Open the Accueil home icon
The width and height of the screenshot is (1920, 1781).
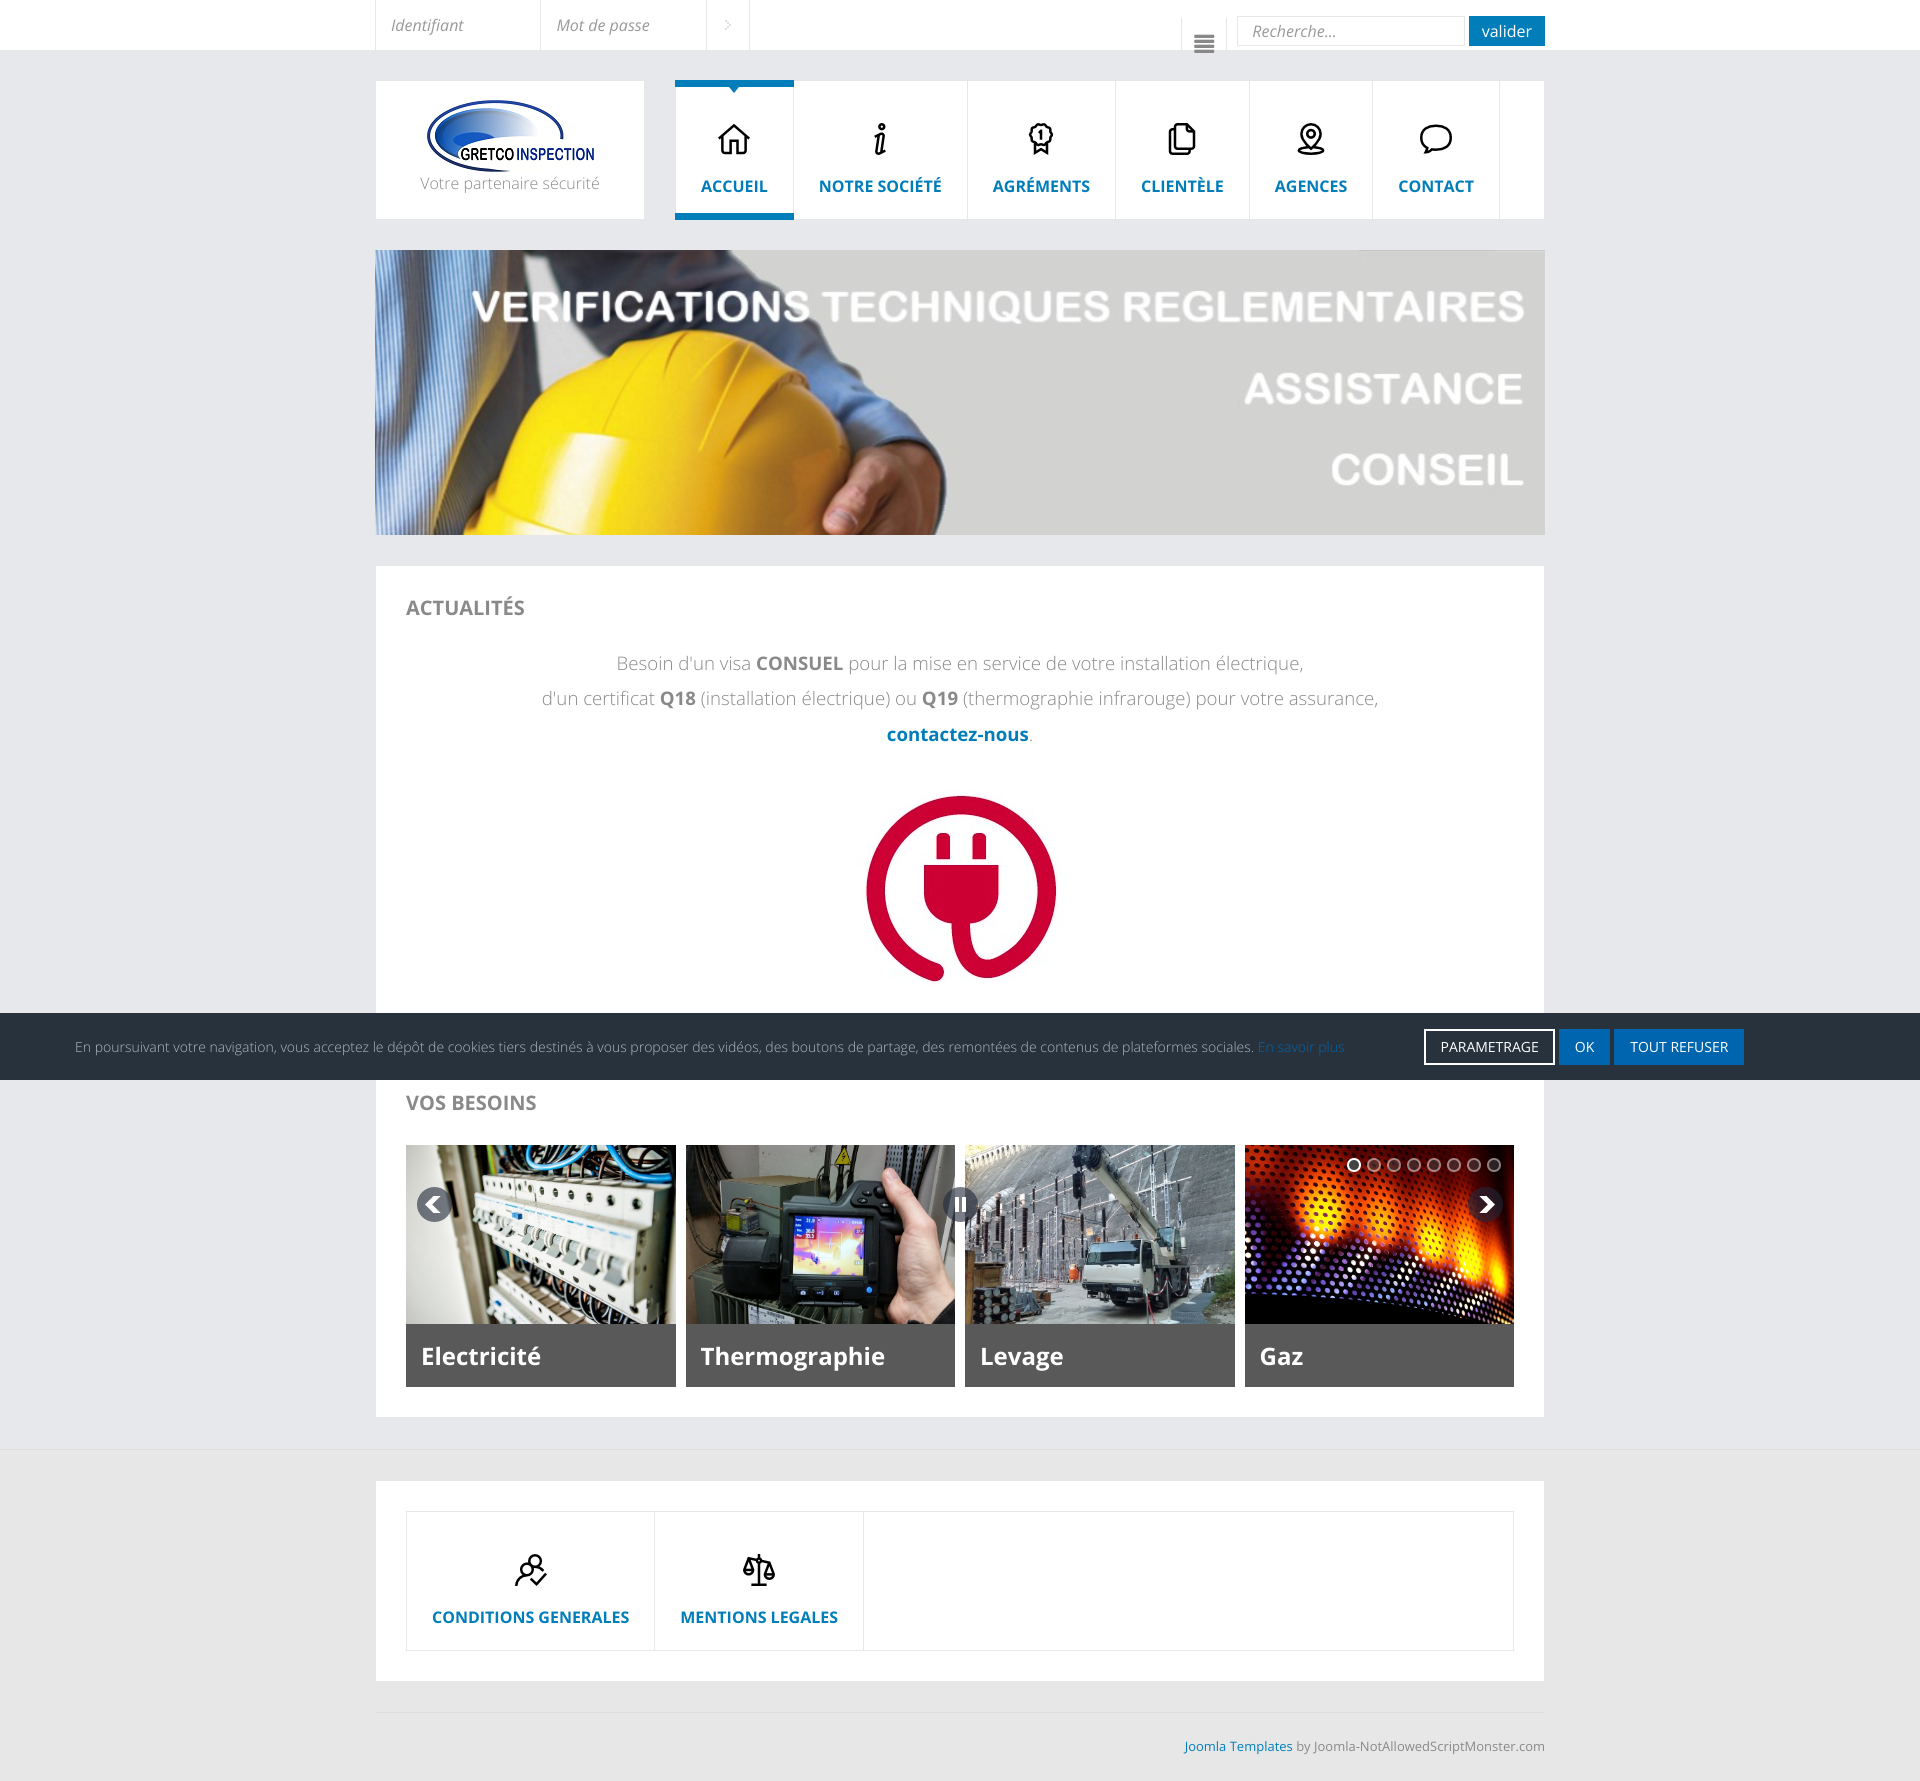tap(733, 139)
